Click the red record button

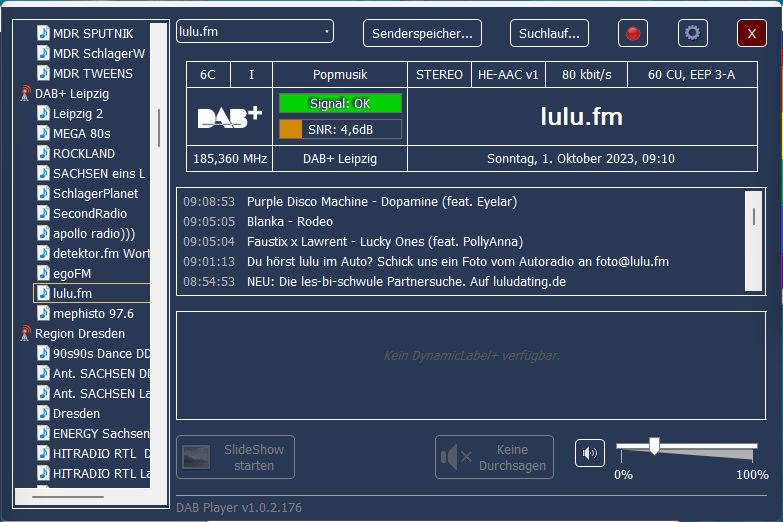(x=632, y=33)
